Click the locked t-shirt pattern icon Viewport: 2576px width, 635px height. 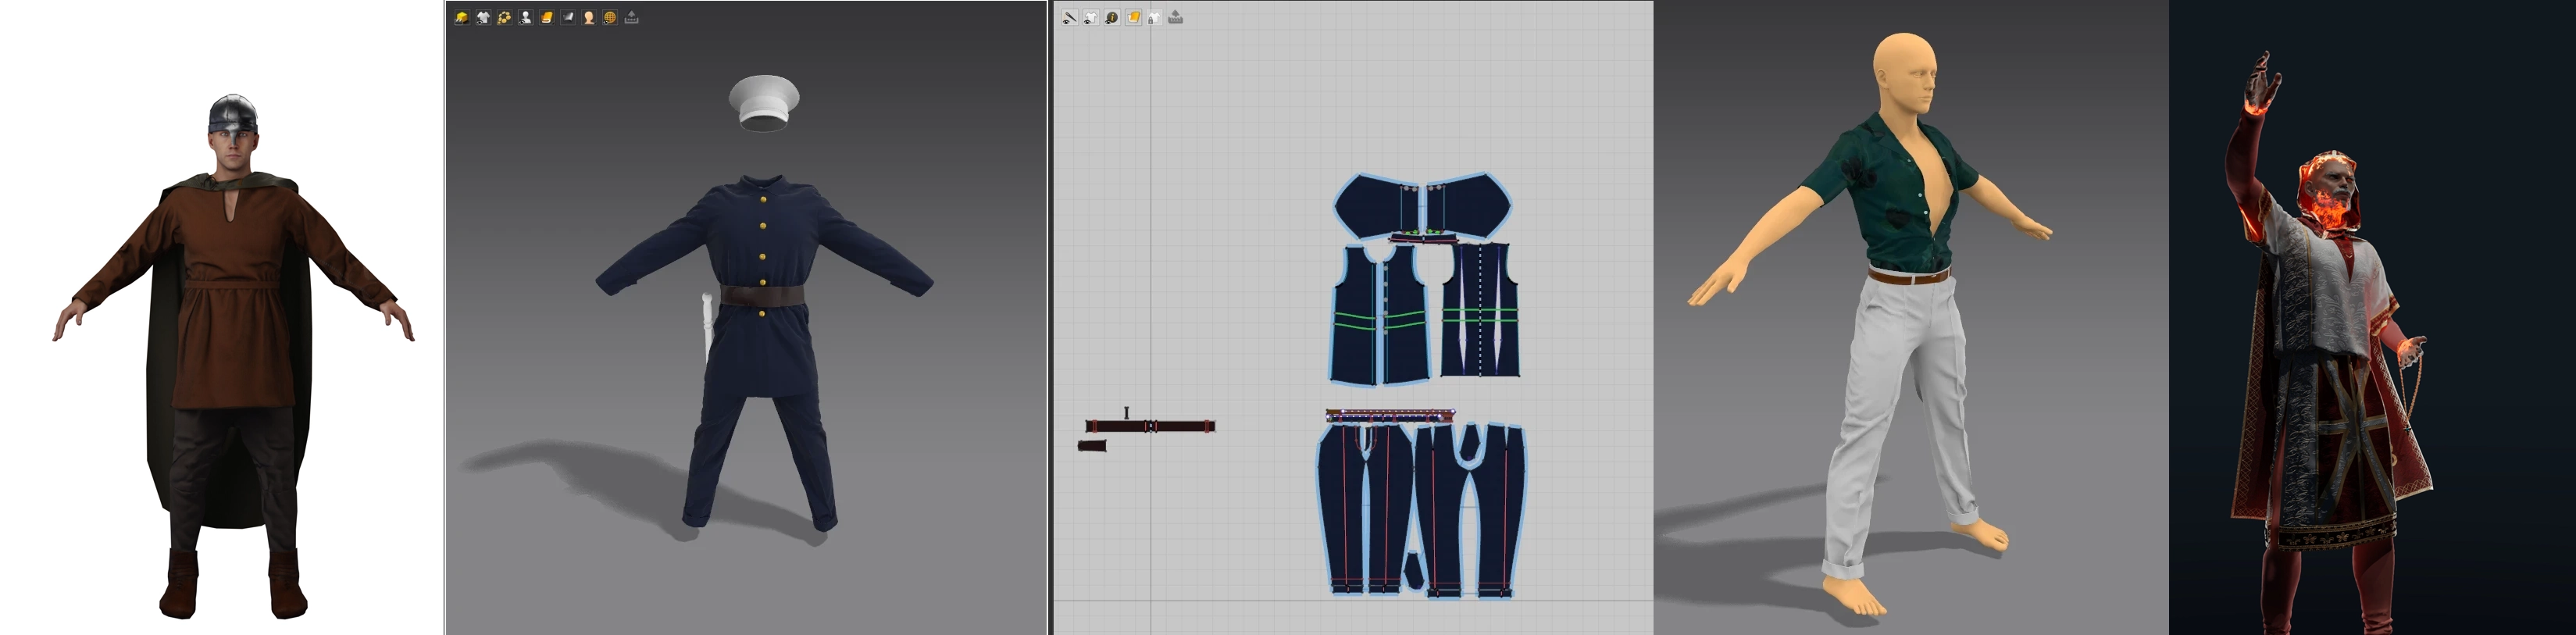[x=1154, y=17]
